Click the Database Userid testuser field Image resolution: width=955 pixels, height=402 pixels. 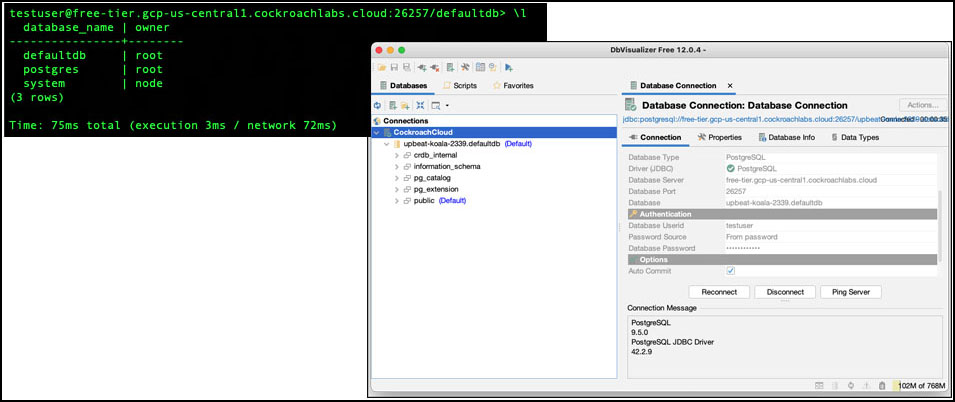click(830, 225)
